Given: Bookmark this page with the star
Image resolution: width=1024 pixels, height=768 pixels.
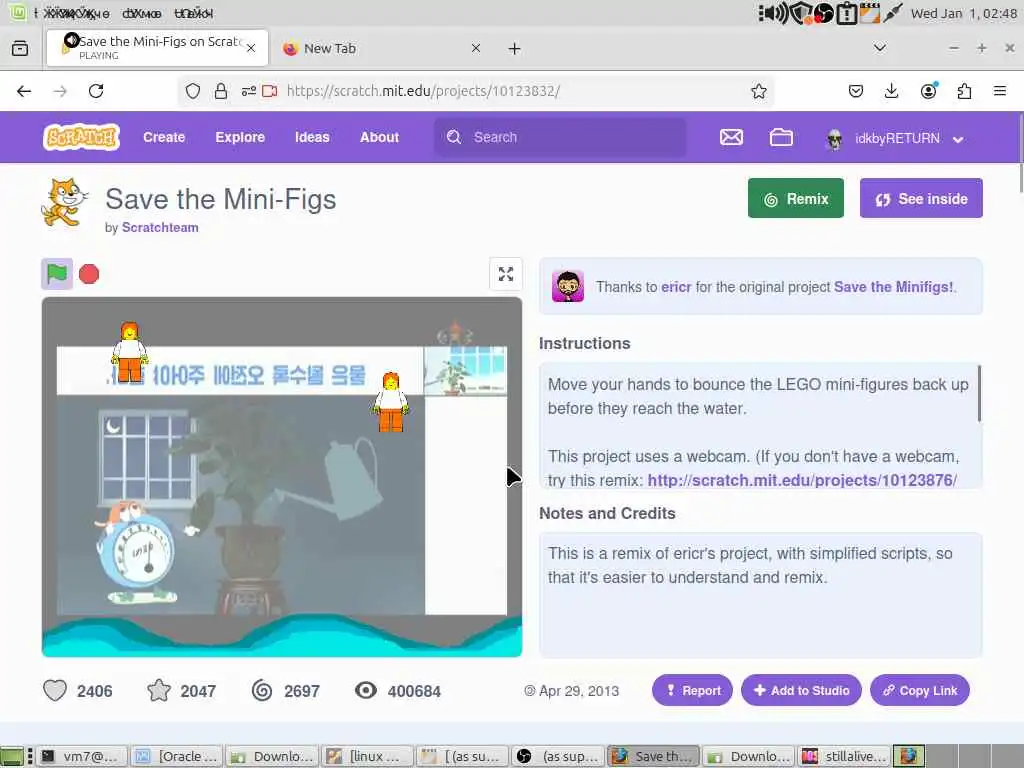Looking at the screenshot, I should point(758,91).
